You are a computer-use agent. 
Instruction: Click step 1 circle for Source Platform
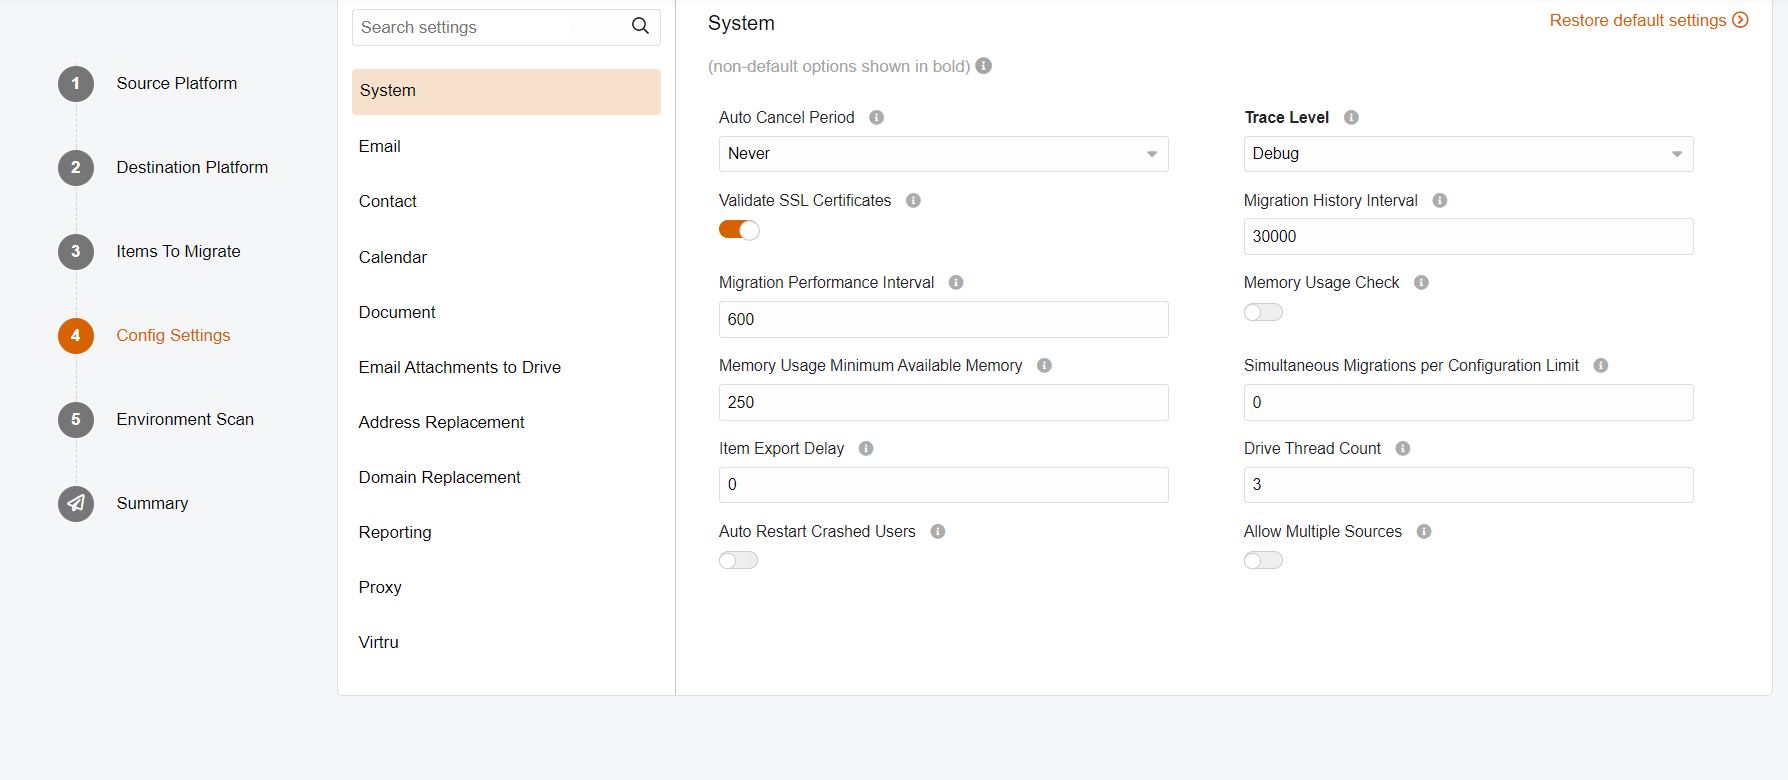(76, 84)
